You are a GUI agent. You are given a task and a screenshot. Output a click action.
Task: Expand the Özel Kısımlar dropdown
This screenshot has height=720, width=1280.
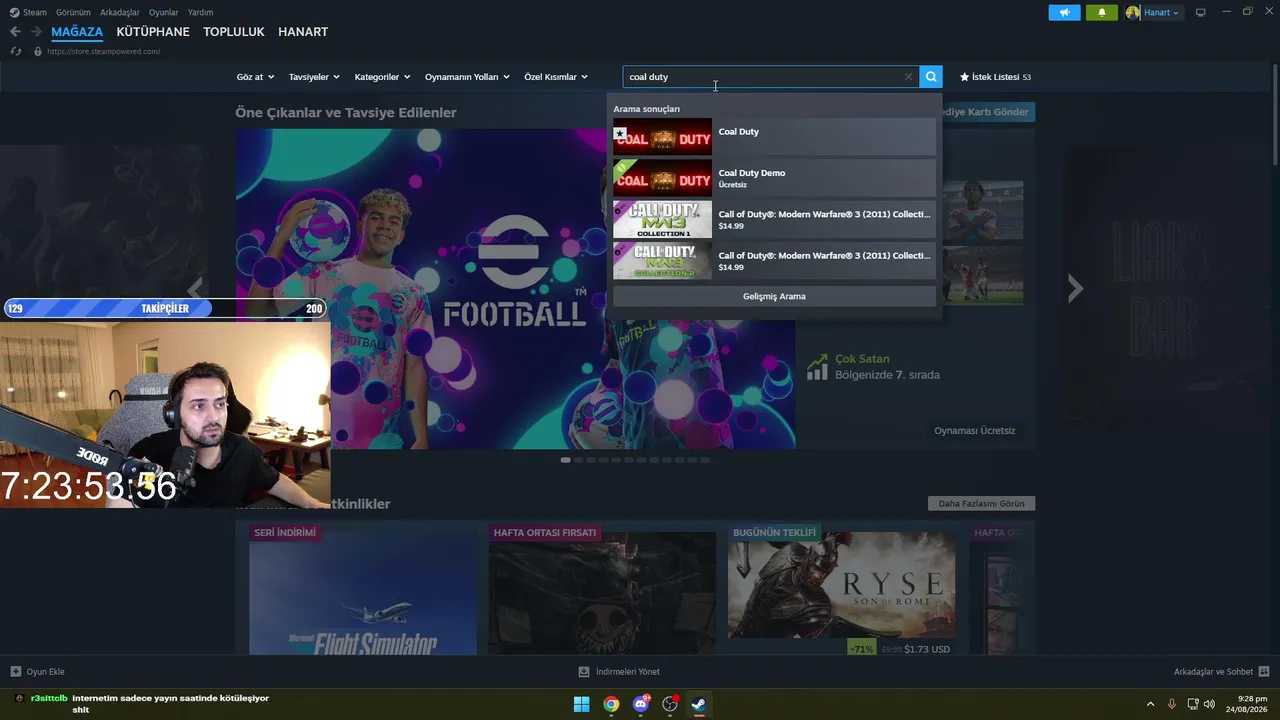556,77
